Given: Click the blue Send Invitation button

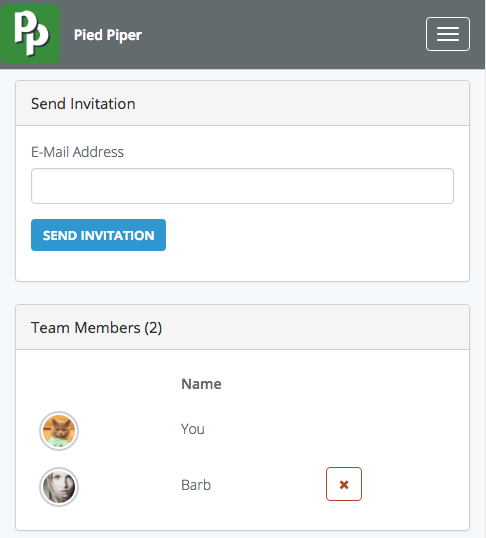Looking at the screenshot, I should (99, 235).
